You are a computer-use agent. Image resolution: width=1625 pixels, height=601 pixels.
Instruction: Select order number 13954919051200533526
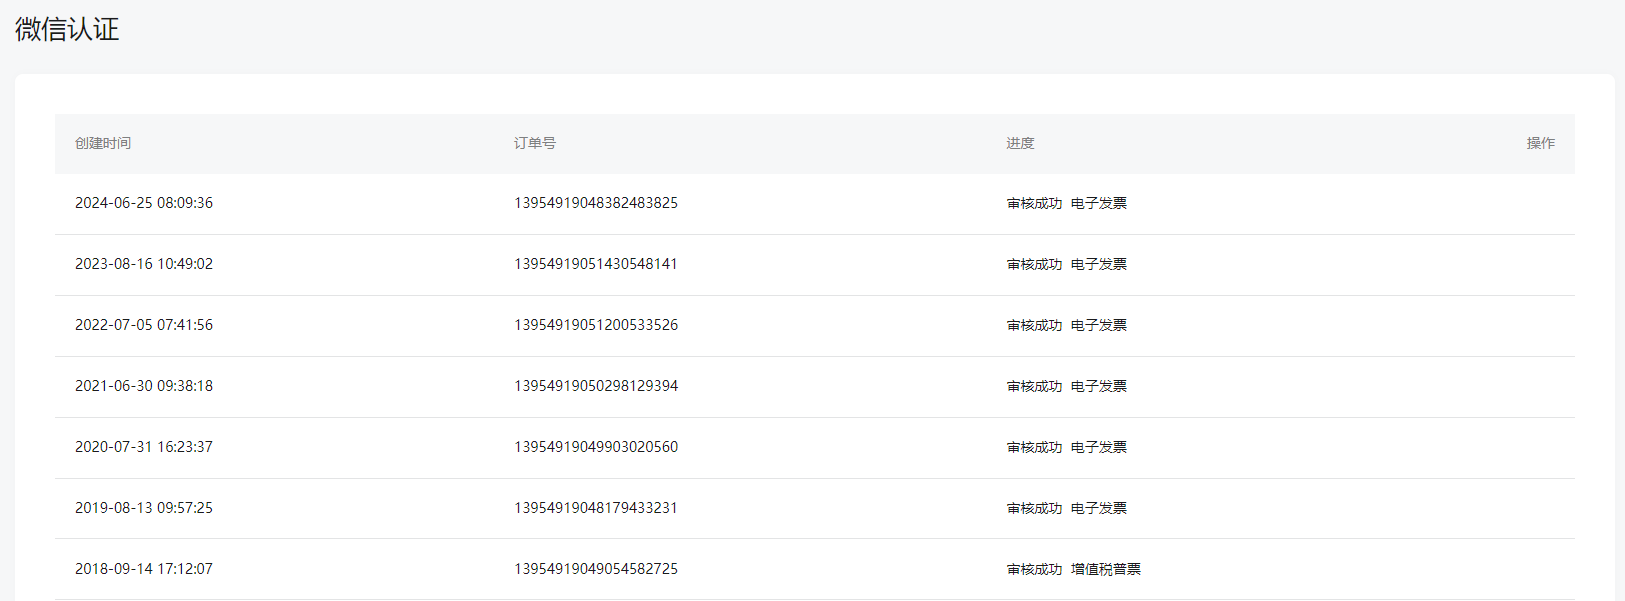pyautogui.click(x=596, y=325)
